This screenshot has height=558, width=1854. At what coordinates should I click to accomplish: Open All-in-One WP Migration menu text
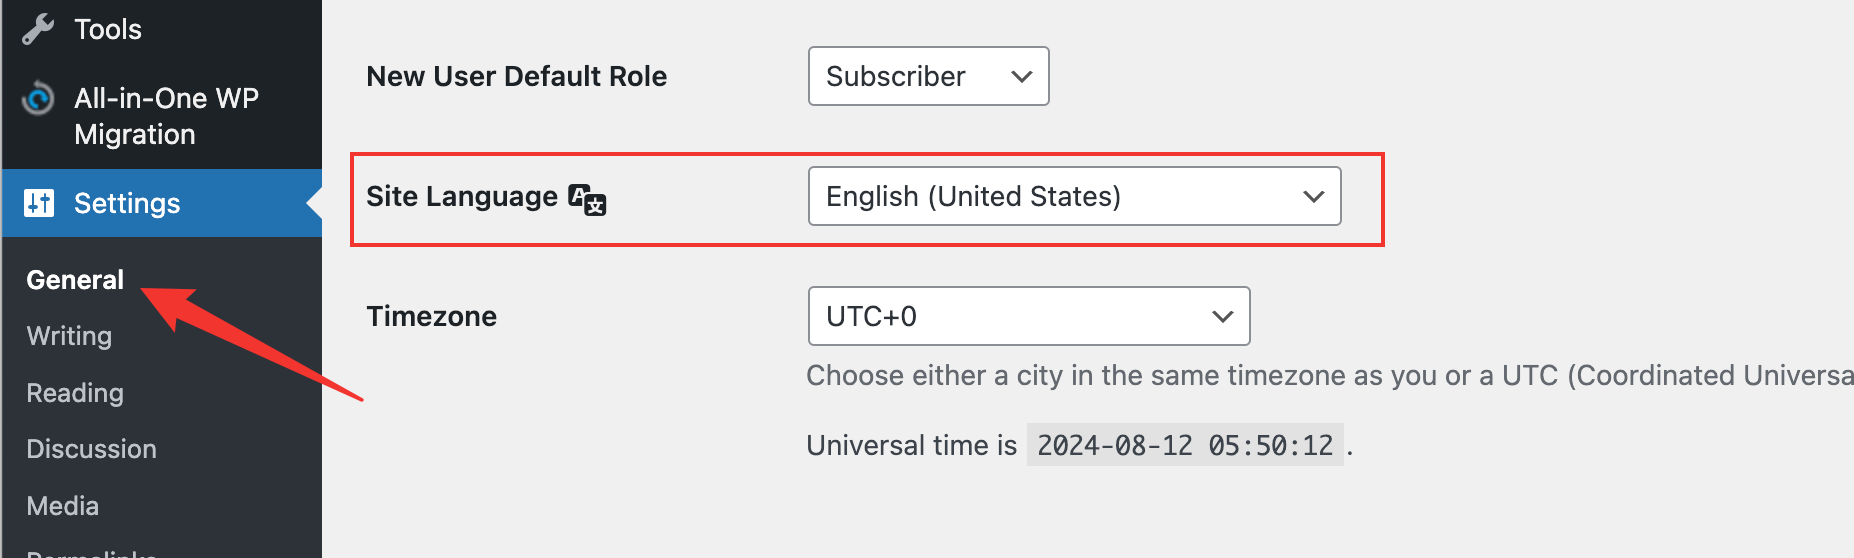click(x=166, y=116)
